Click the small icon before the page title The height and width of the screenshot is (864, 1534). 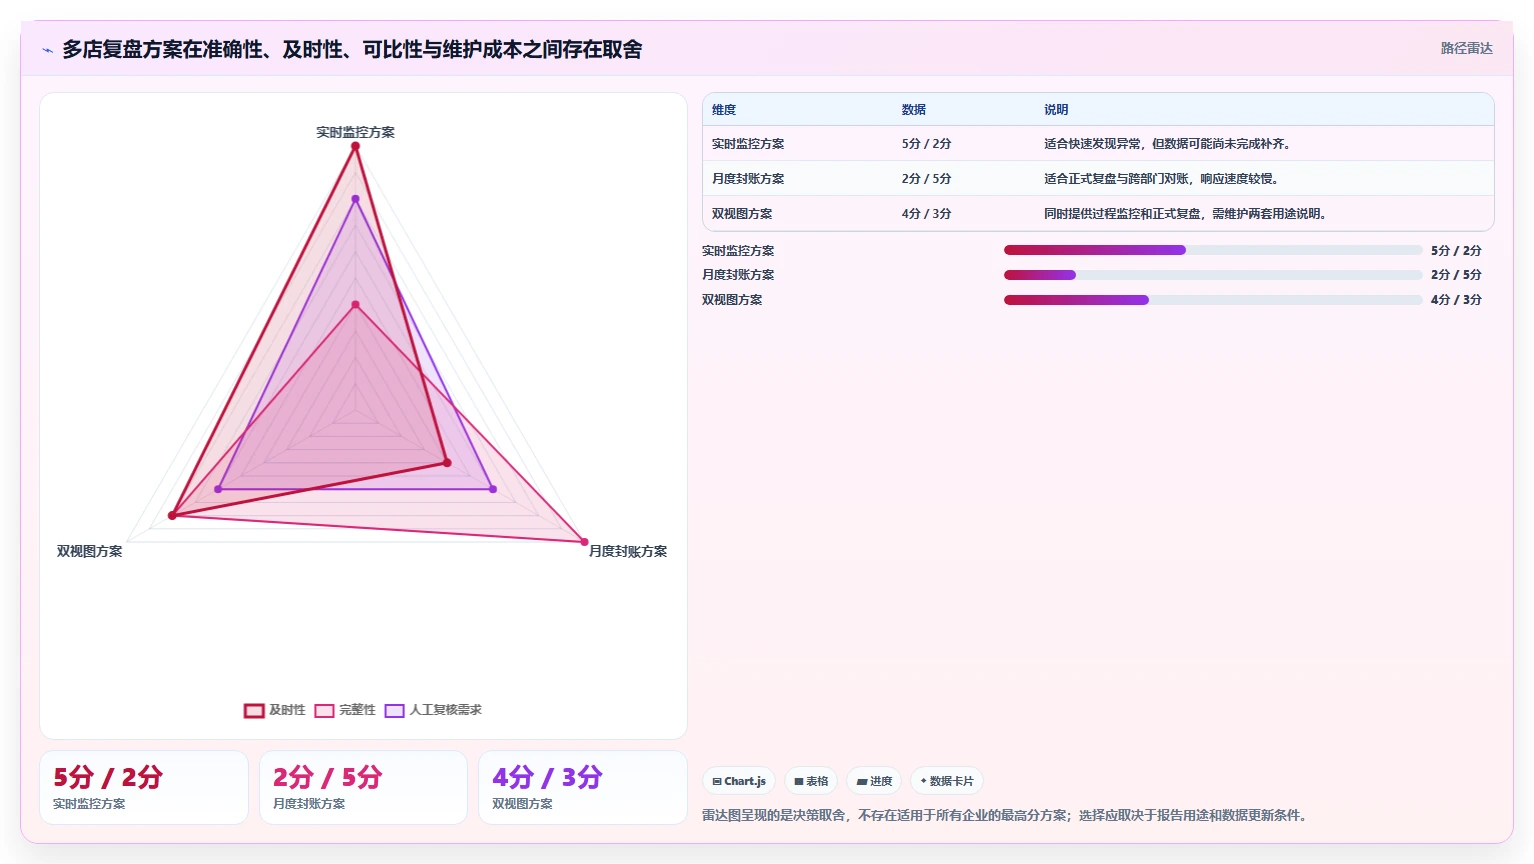point(47,50)
